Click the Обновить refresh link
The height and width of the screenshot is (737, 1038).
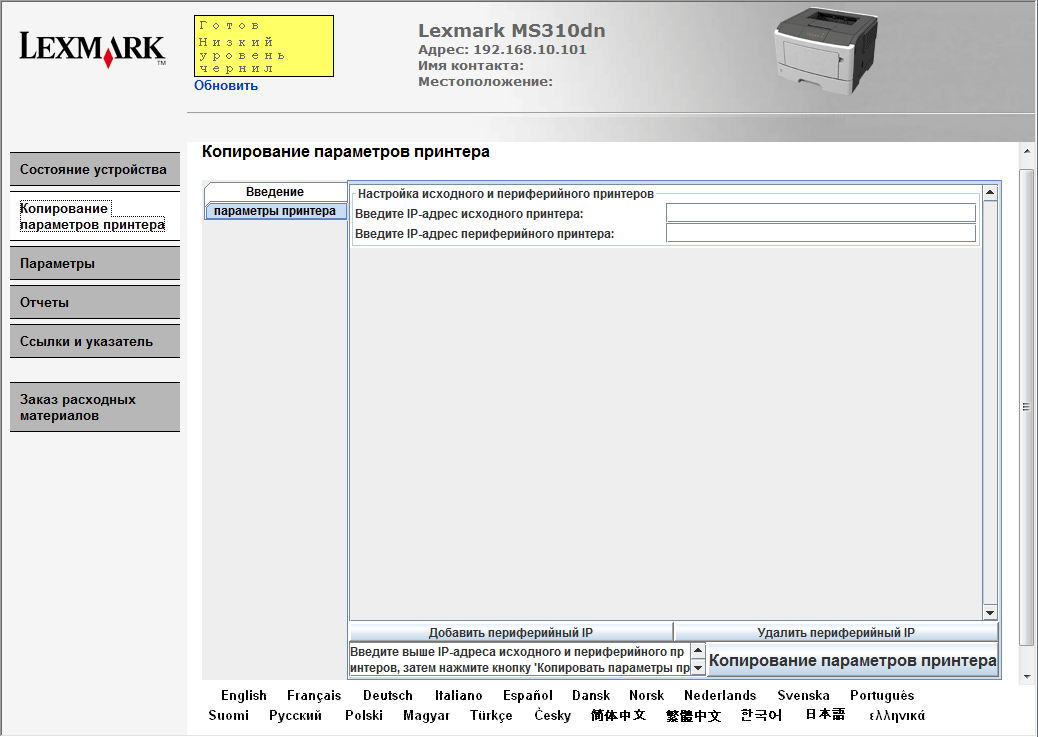(x=226, y=85)
